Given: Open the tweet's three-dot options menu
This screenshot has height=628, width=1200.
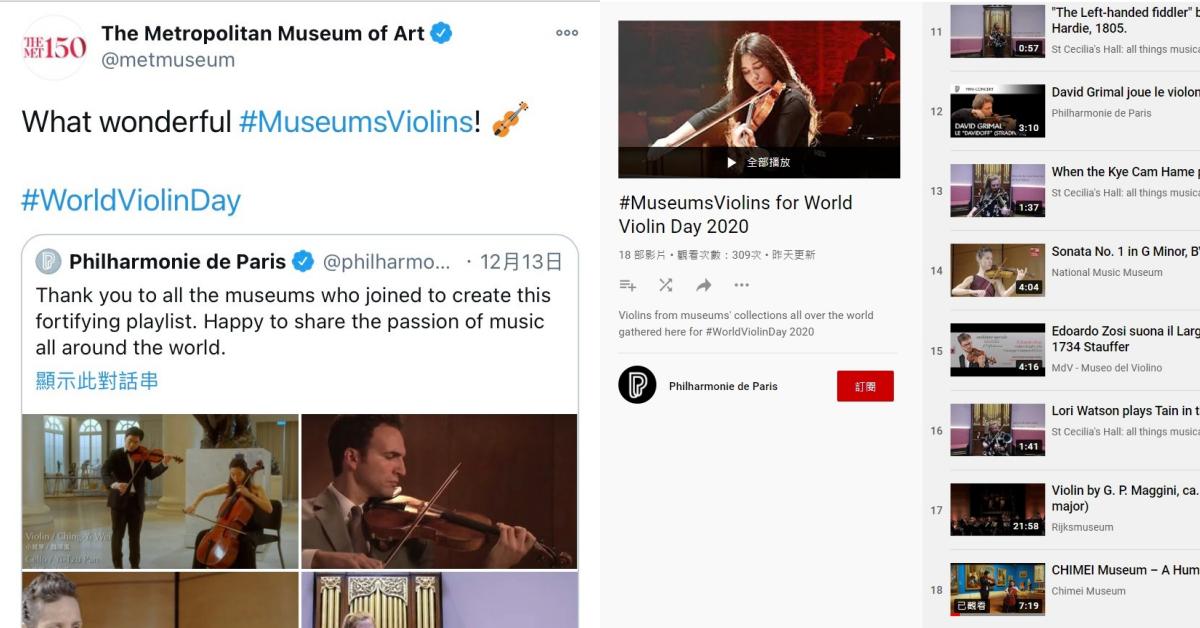Looking at the screenshot, I should 567,33.
